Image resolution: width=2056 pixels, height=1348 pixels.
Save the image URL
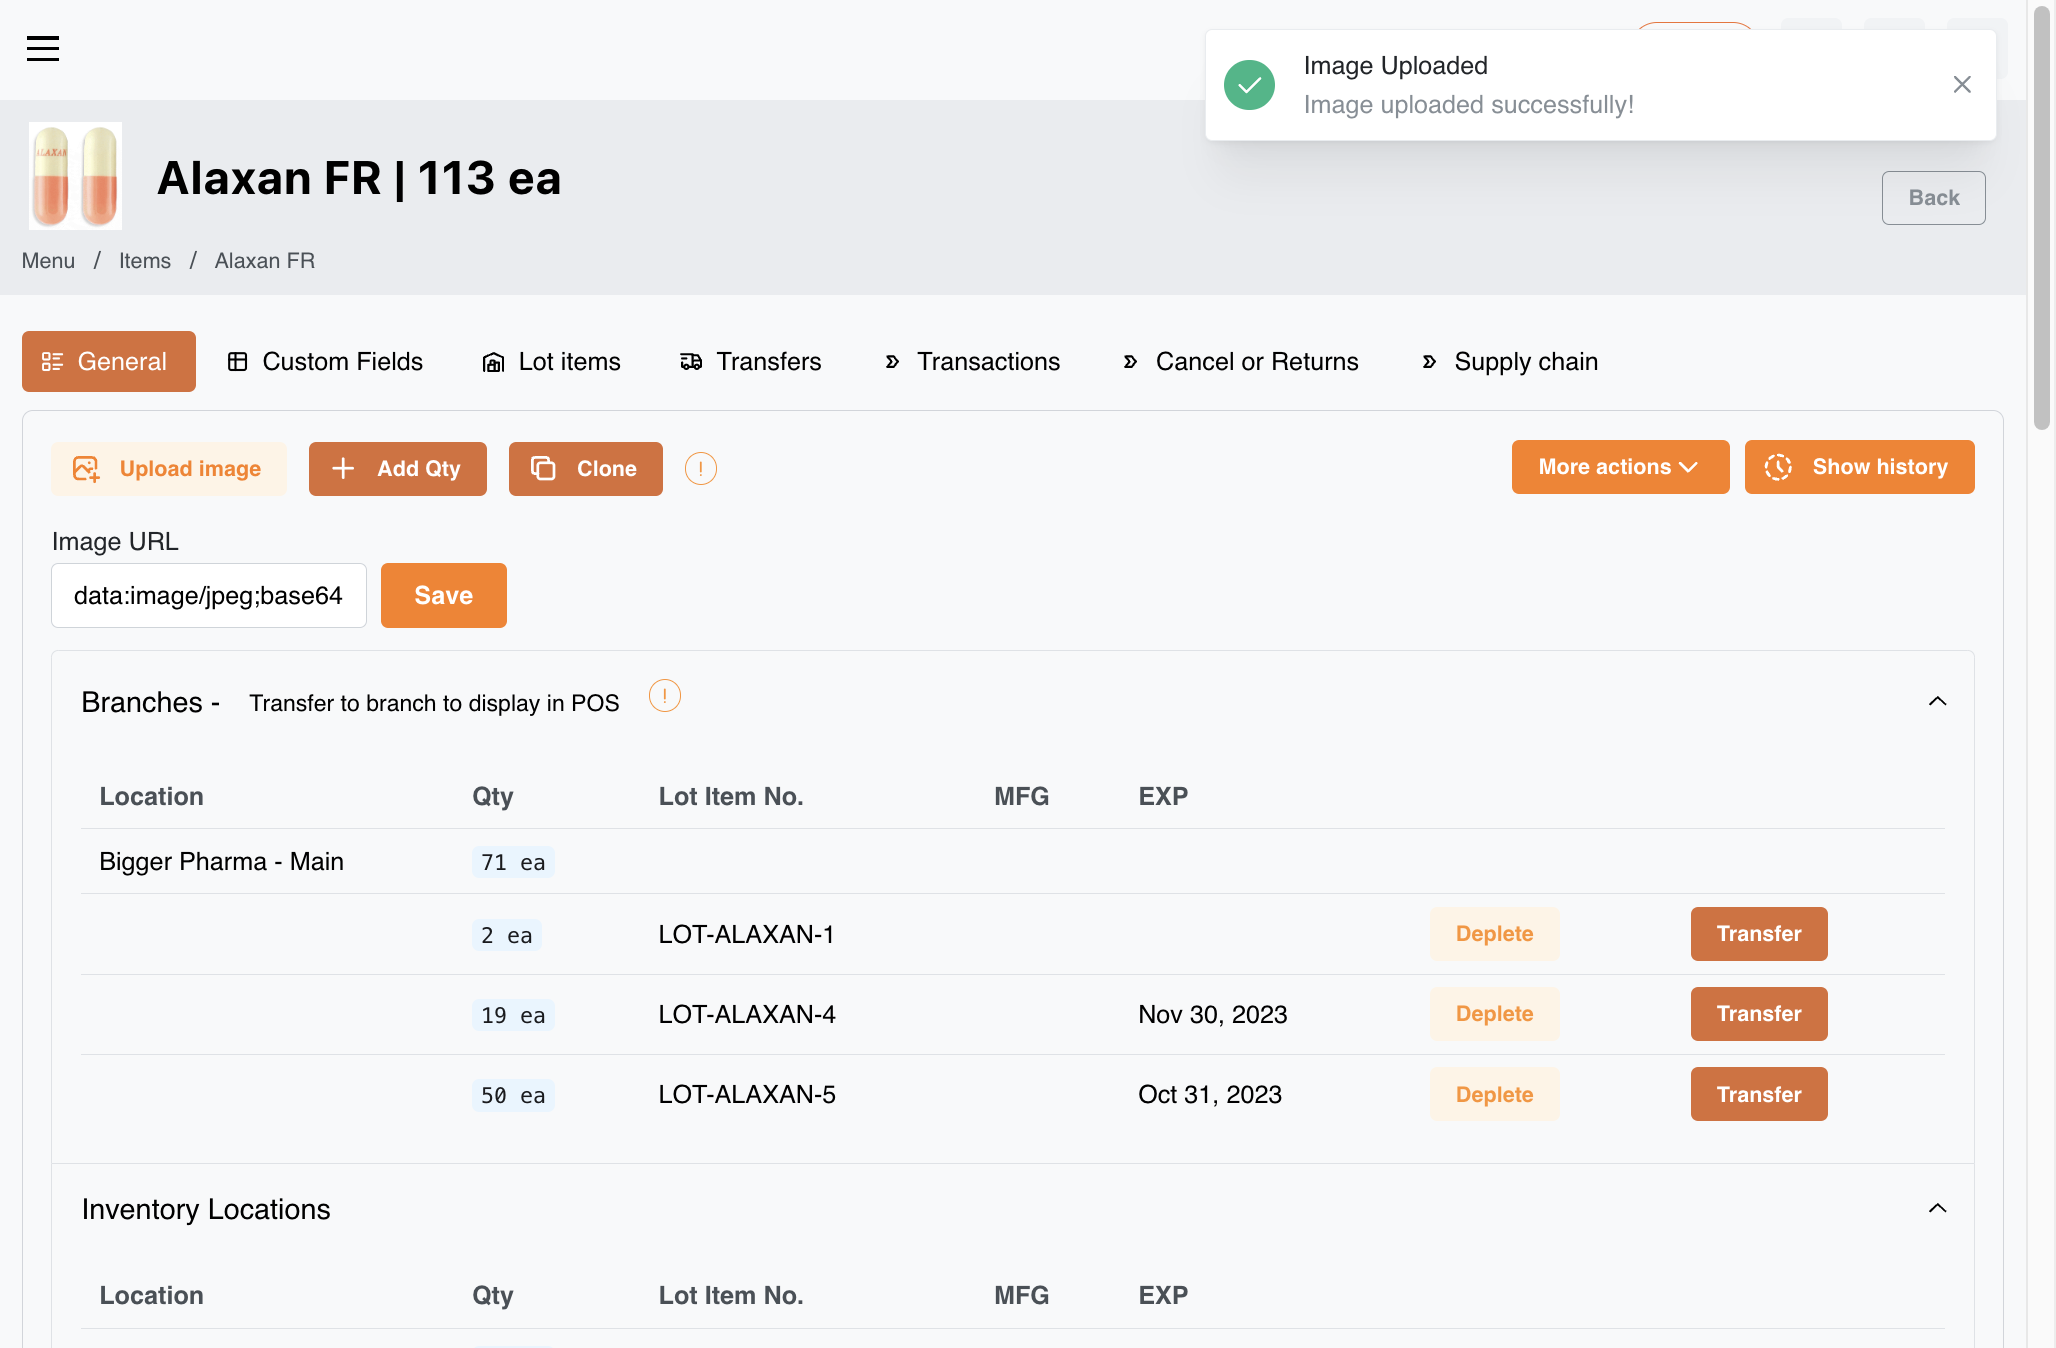(444, 596)
